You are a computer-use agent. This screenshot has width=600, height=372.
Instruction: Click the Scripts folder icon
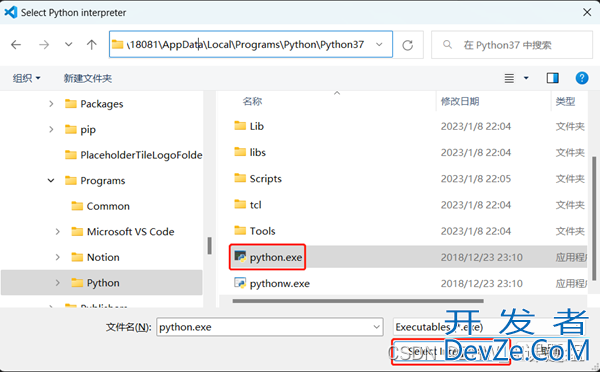pos(240,178)
